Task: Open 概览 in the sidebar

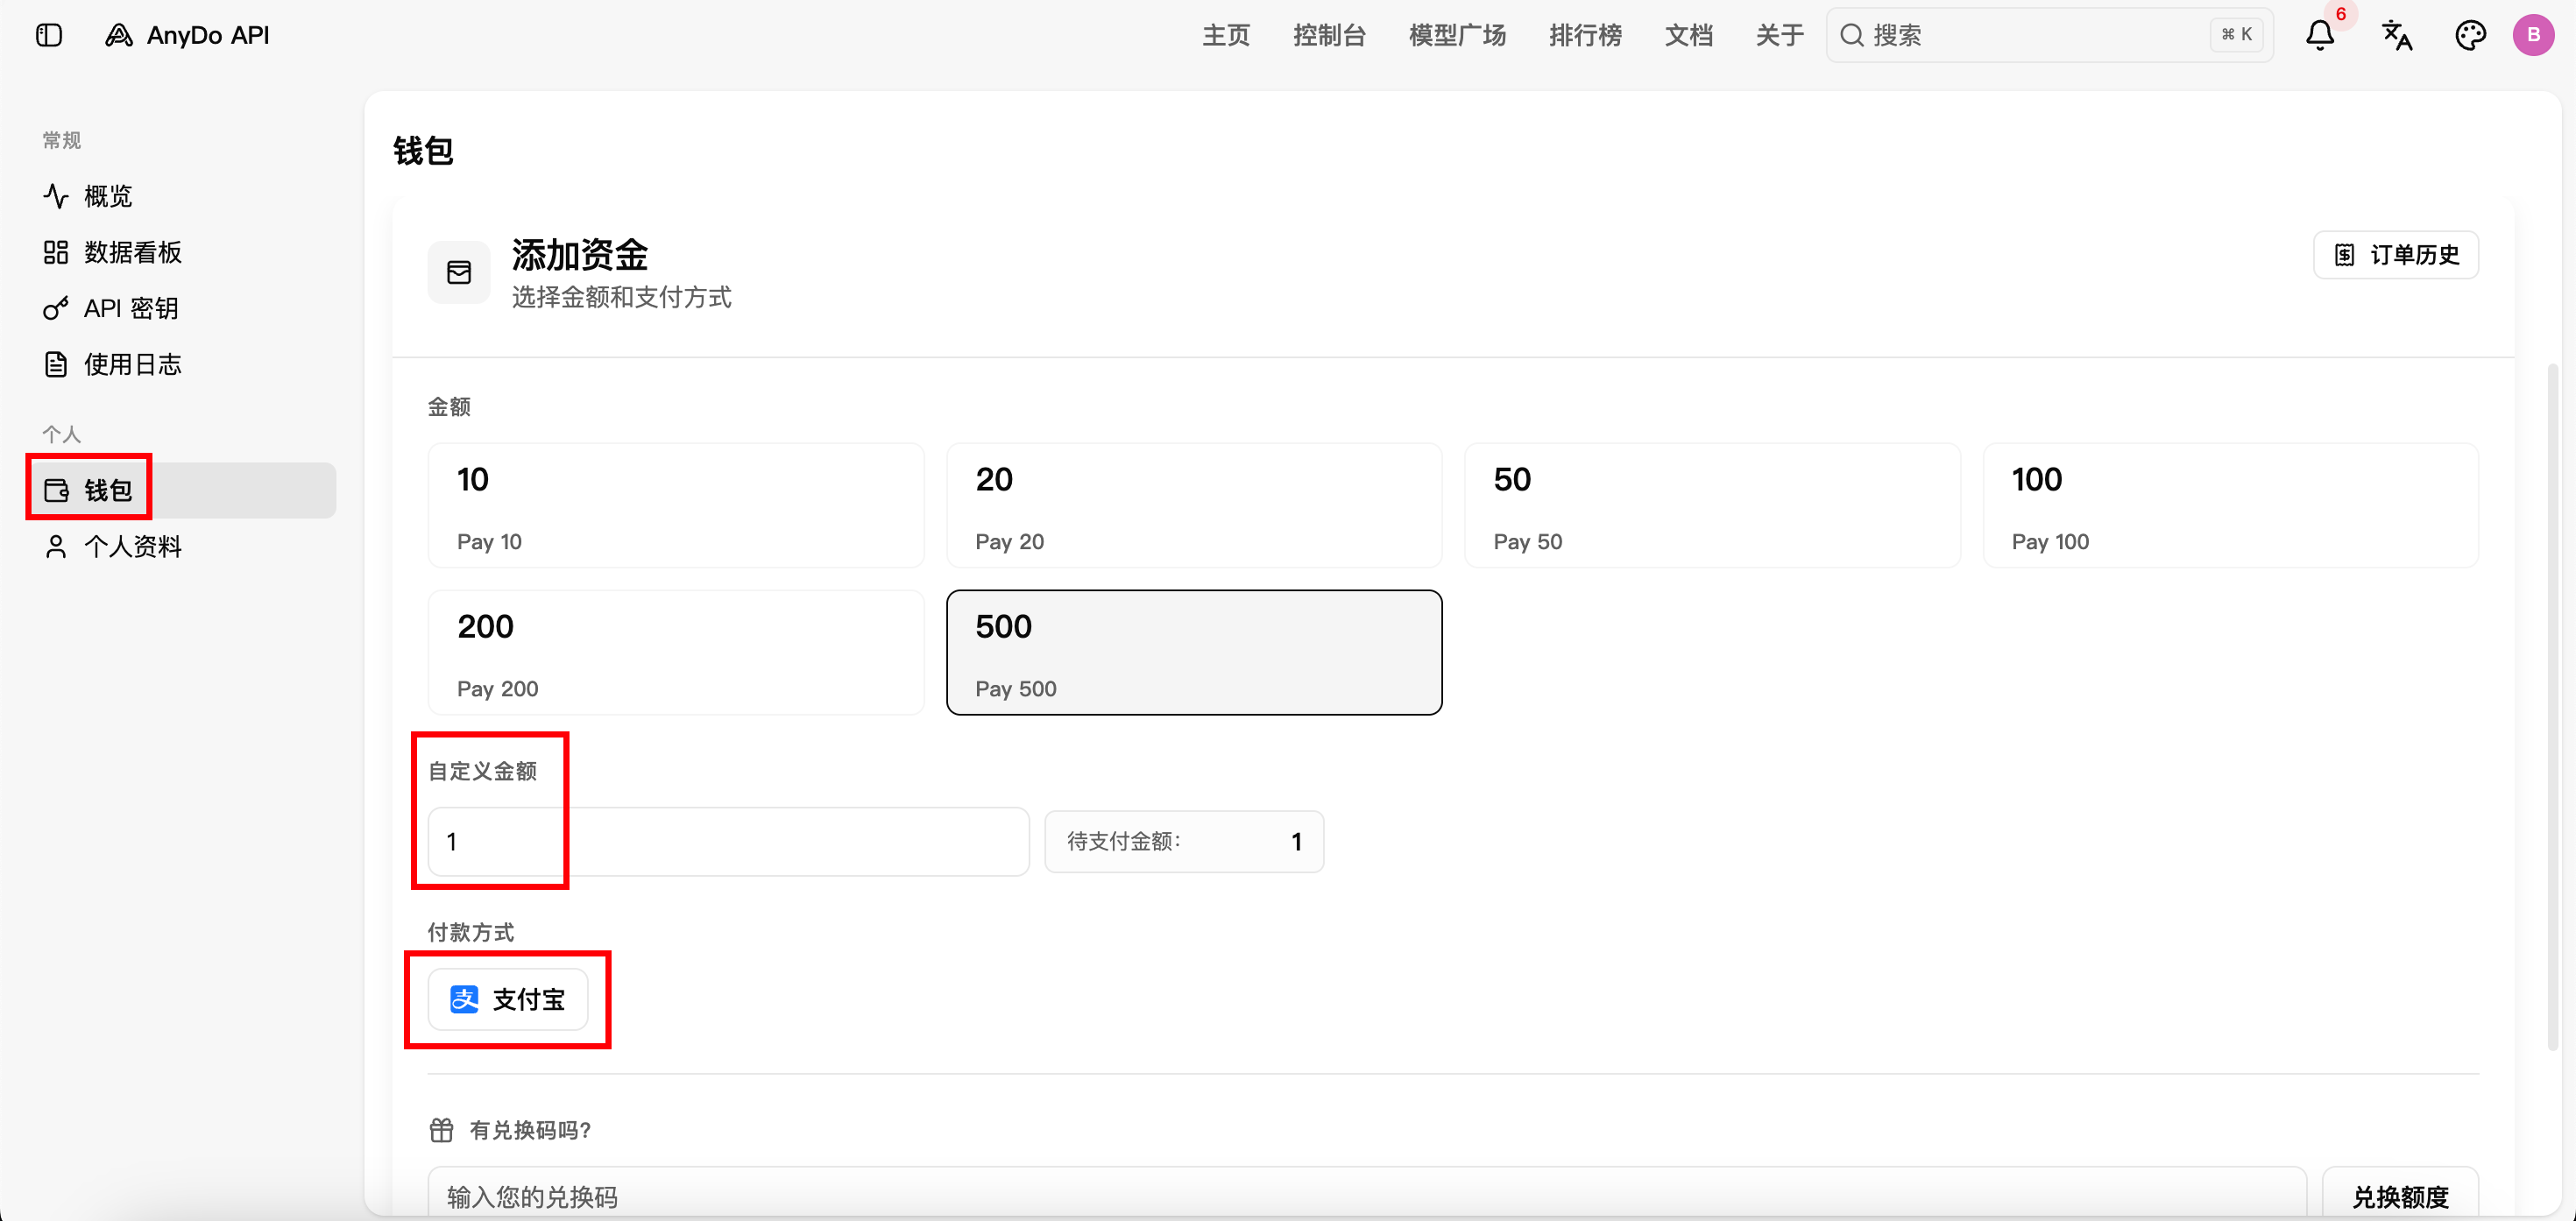Action: pos(183,196)
